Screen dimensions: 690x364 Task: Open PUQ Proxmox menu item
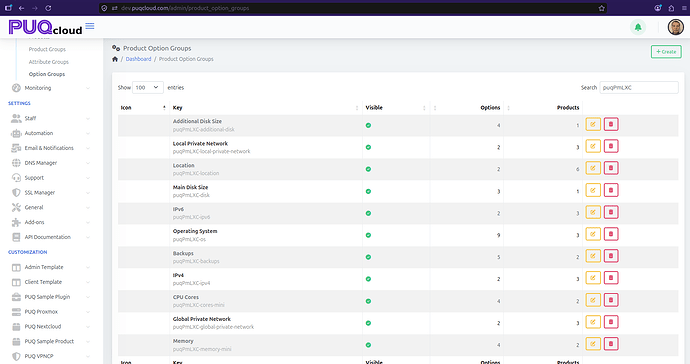(51, 312)
